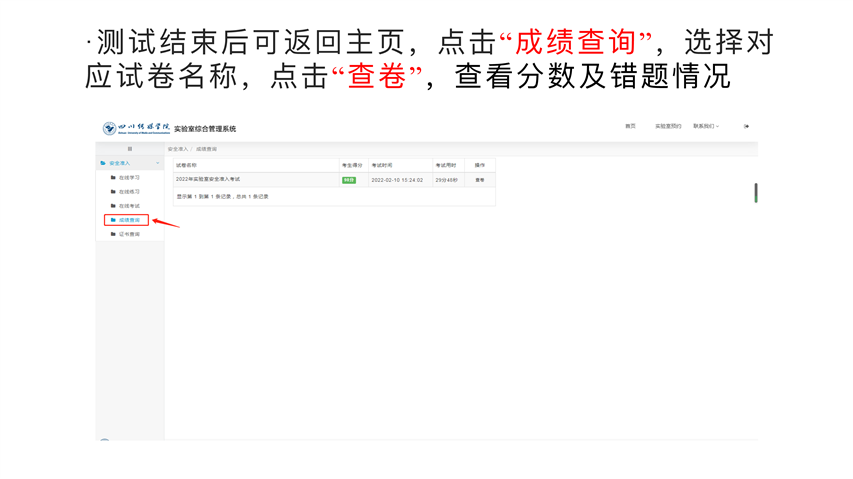The width and height of the screenshot is (853, 479).
Task: Open 证书查询 text in the sidebar
Action: [130, 234]
